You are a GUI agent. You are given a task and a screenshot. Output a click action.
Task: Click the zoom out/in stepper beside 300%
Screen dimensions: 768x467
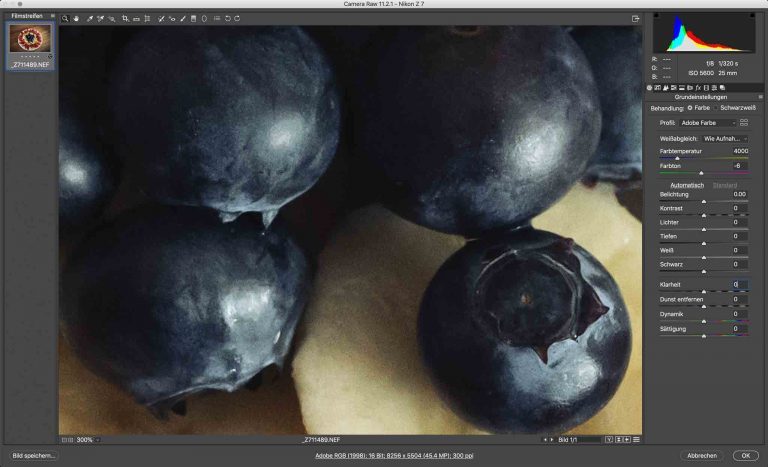(x=67, y=440)
